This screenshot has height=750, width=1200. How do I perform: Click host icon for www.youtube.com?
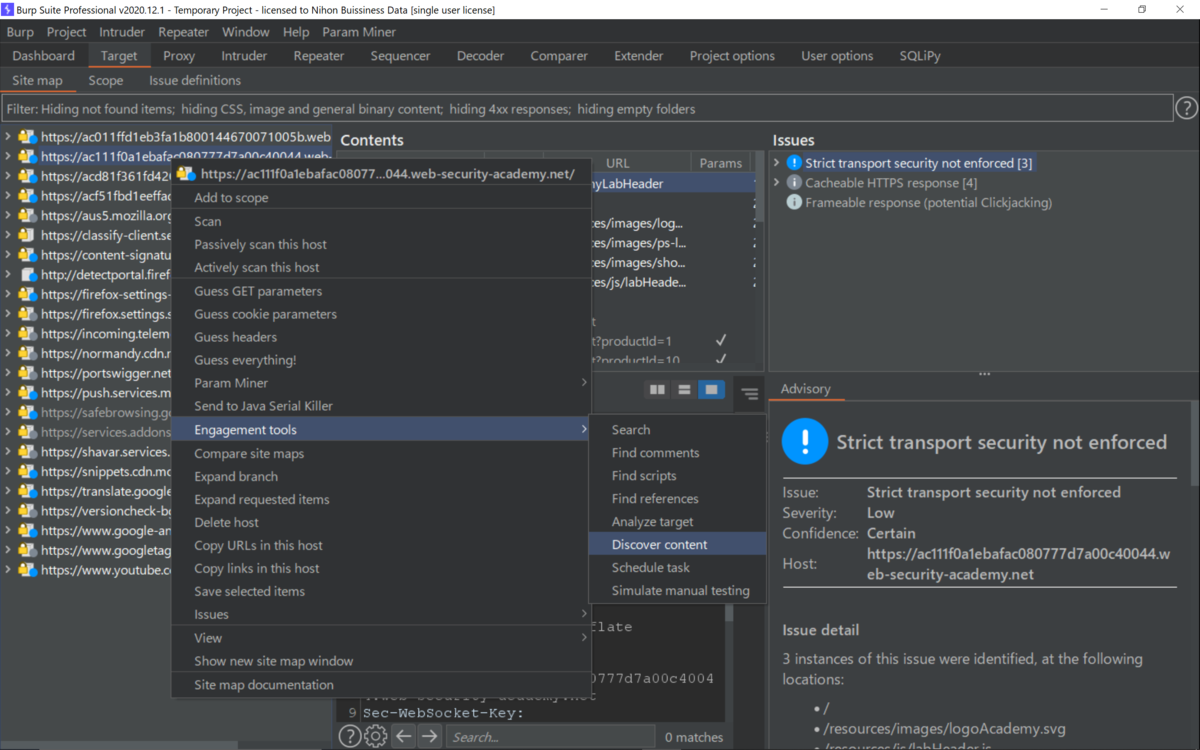(x=27, y=570)
